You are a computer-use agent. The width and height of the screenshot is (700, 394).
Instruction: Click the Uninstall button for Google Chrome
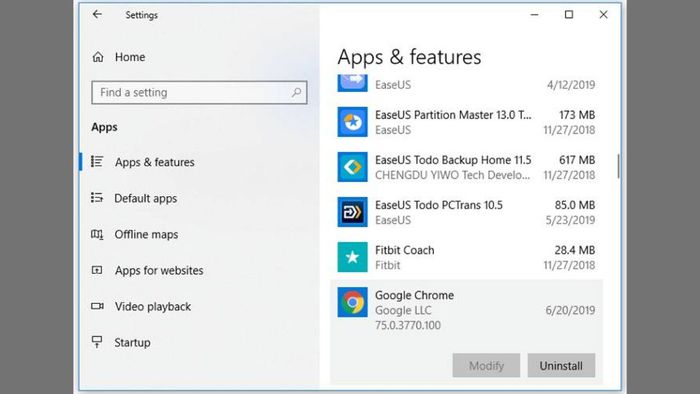(561, 365)
